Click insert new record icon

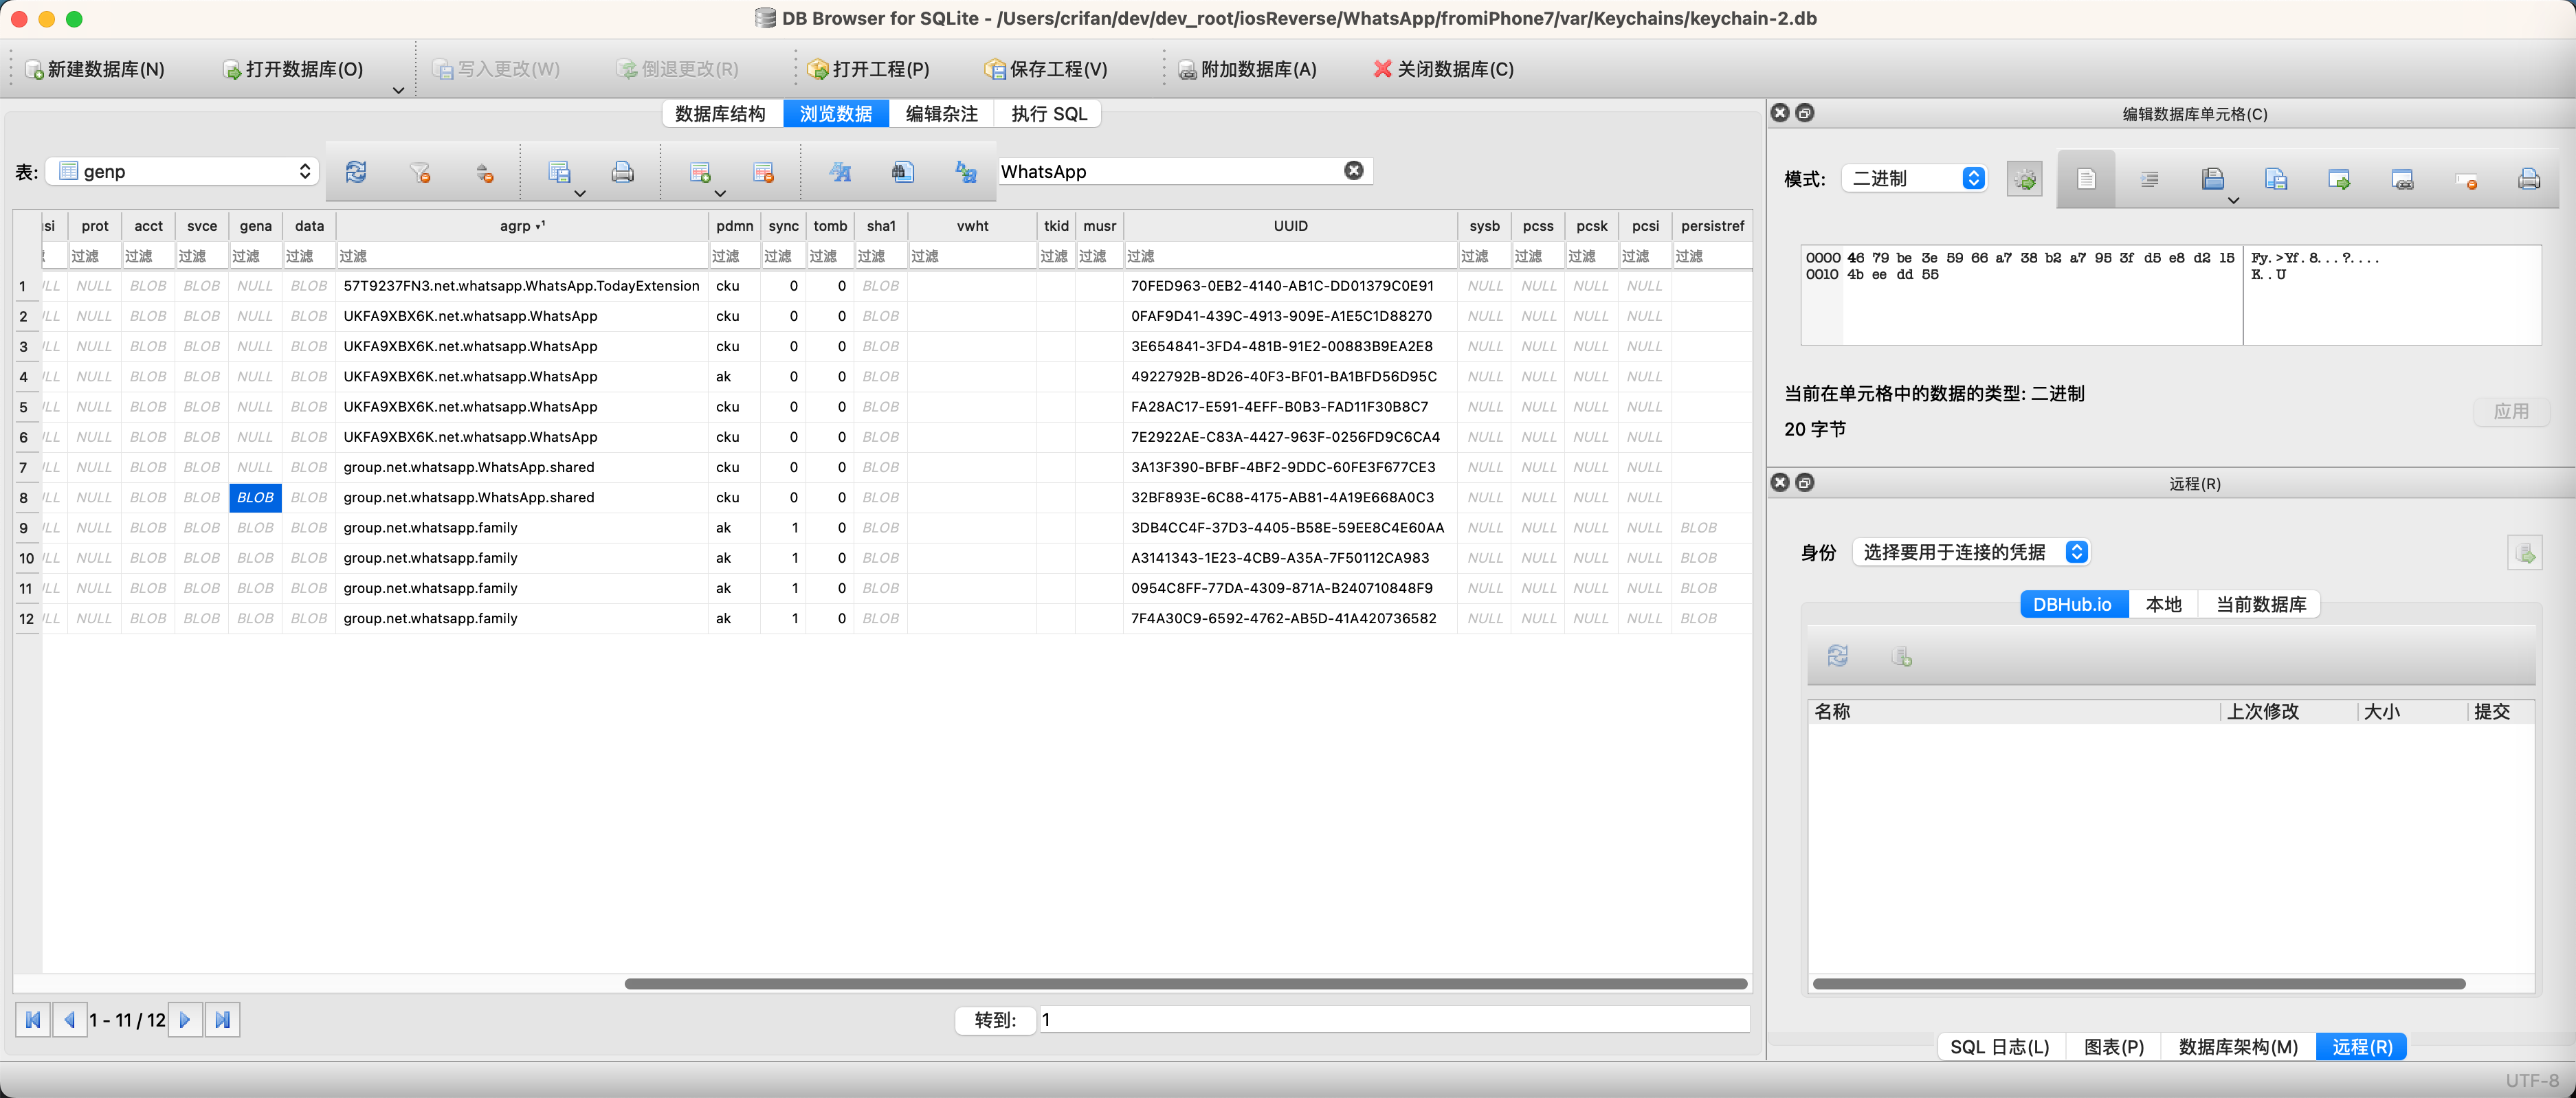click(x=700, y=172)
